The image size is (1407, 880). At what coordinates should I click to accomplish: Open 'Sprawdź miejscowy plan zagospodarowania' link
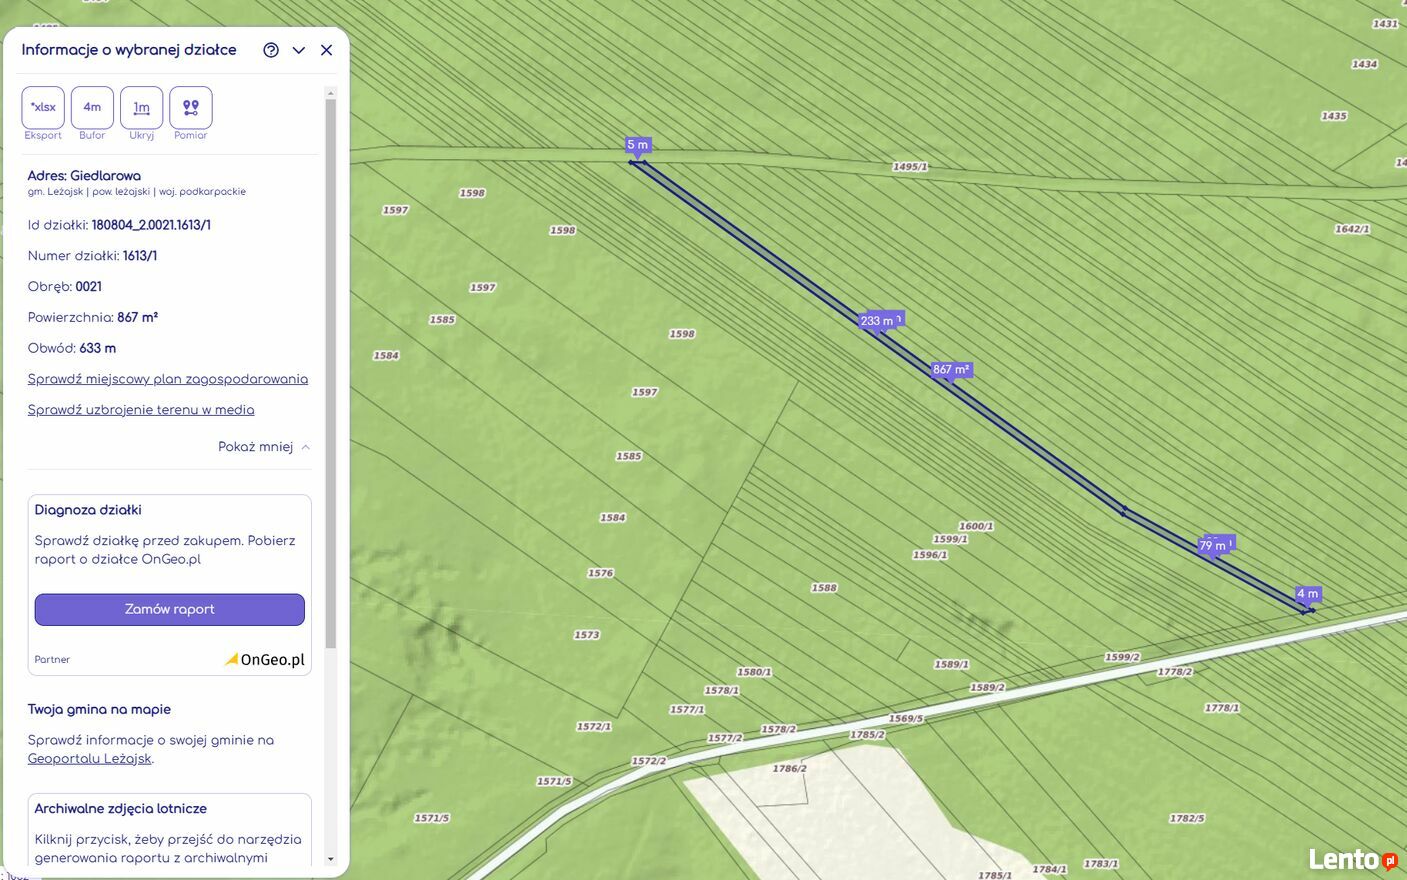pos(168,379)
